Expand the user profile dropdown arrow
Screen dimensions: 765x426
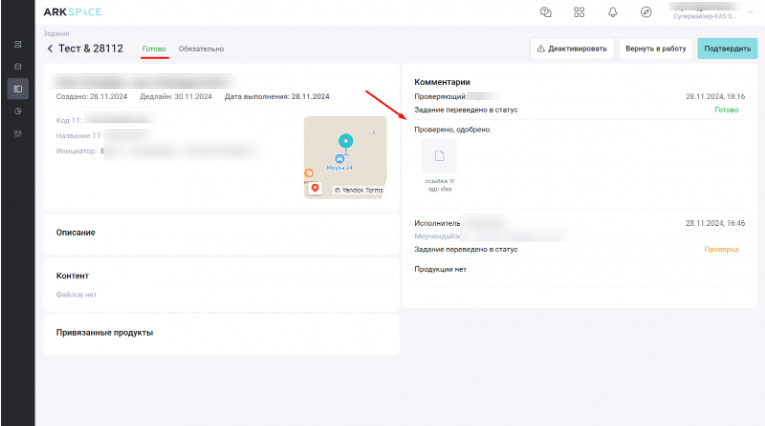click(x=750, y=12)
